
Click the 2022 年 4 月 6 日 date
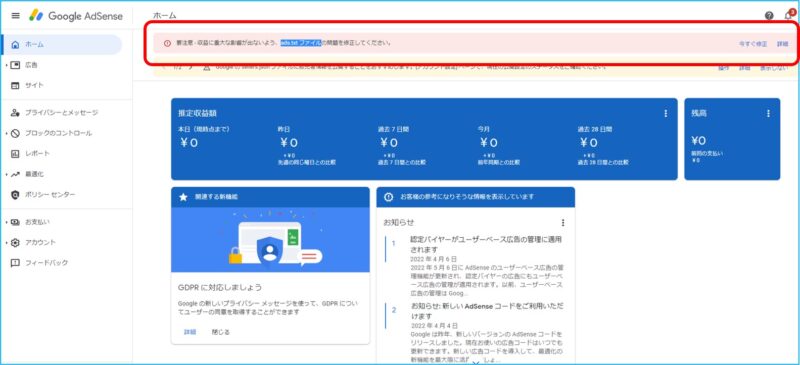(433, 259)
